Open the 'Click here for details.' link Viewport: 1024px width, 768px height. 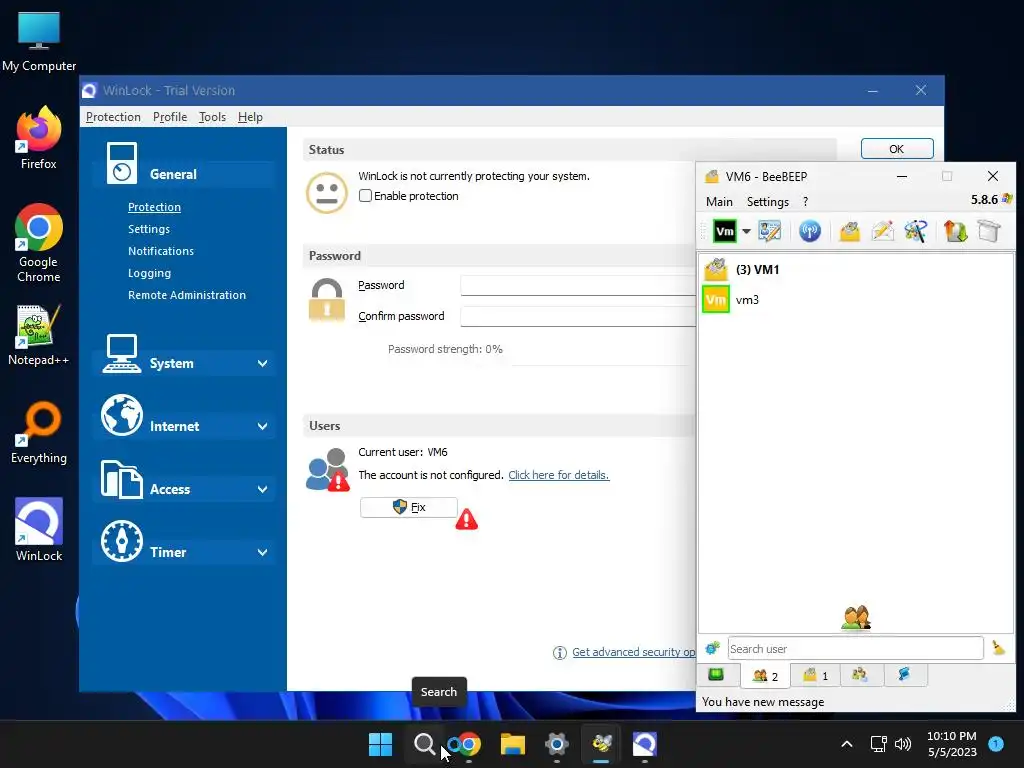(x=558, y=475)
